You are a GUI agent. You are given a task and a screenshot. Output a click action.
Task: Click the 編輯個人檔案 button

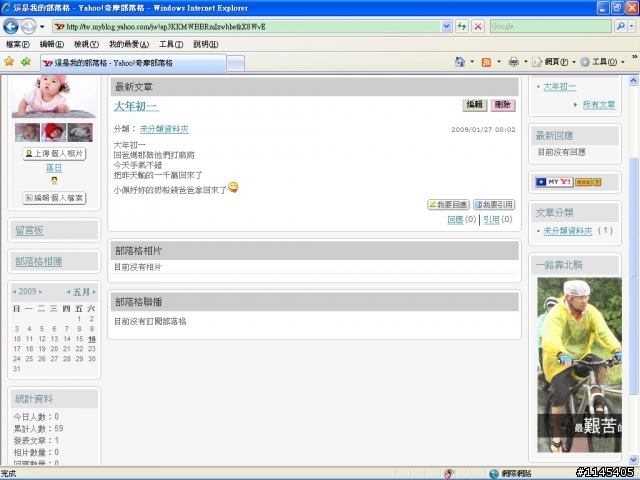[x=54, y=198]
